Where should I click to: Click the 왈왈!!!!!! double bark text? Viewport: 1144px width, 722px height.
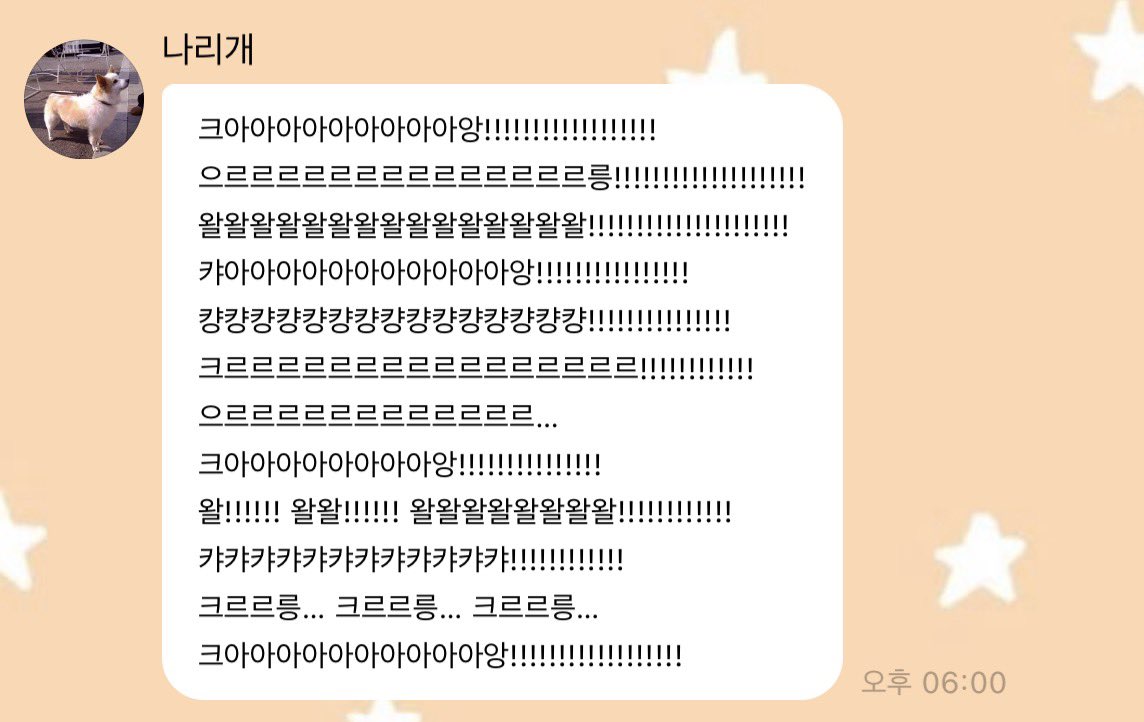coord(344,511)
